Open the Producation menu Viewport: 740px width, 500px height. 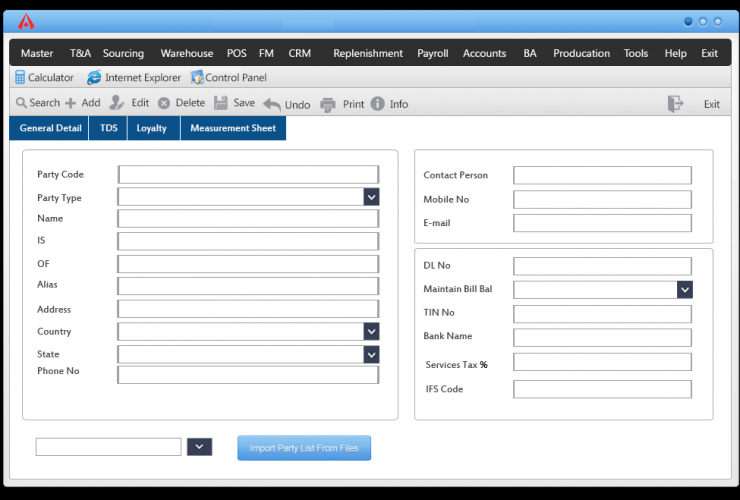click(581, 53)
